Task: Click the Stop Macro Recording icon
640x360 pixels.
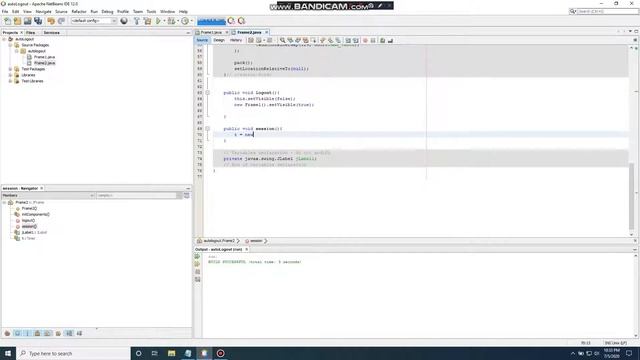Action: 373,40
